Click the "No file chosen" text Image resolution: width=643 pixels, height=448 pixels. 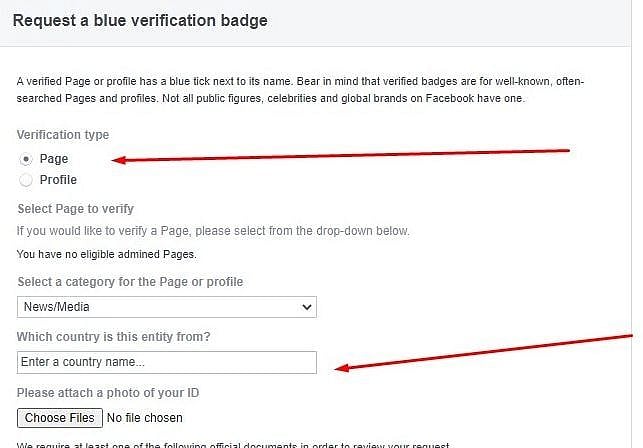click(x=144, y=417)
